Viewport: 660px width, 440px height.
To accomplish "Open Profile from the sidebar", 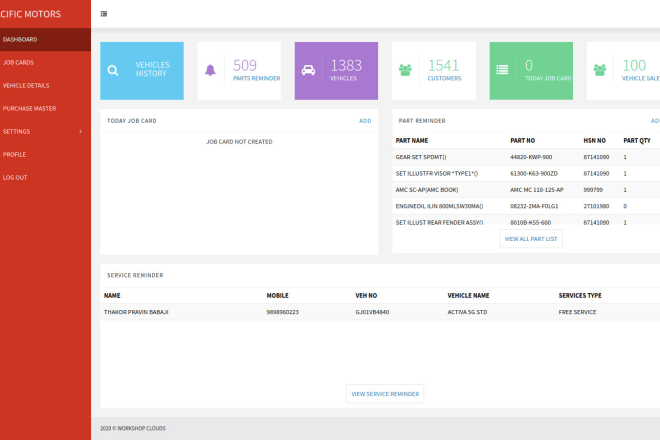I will tap(45, 155).
